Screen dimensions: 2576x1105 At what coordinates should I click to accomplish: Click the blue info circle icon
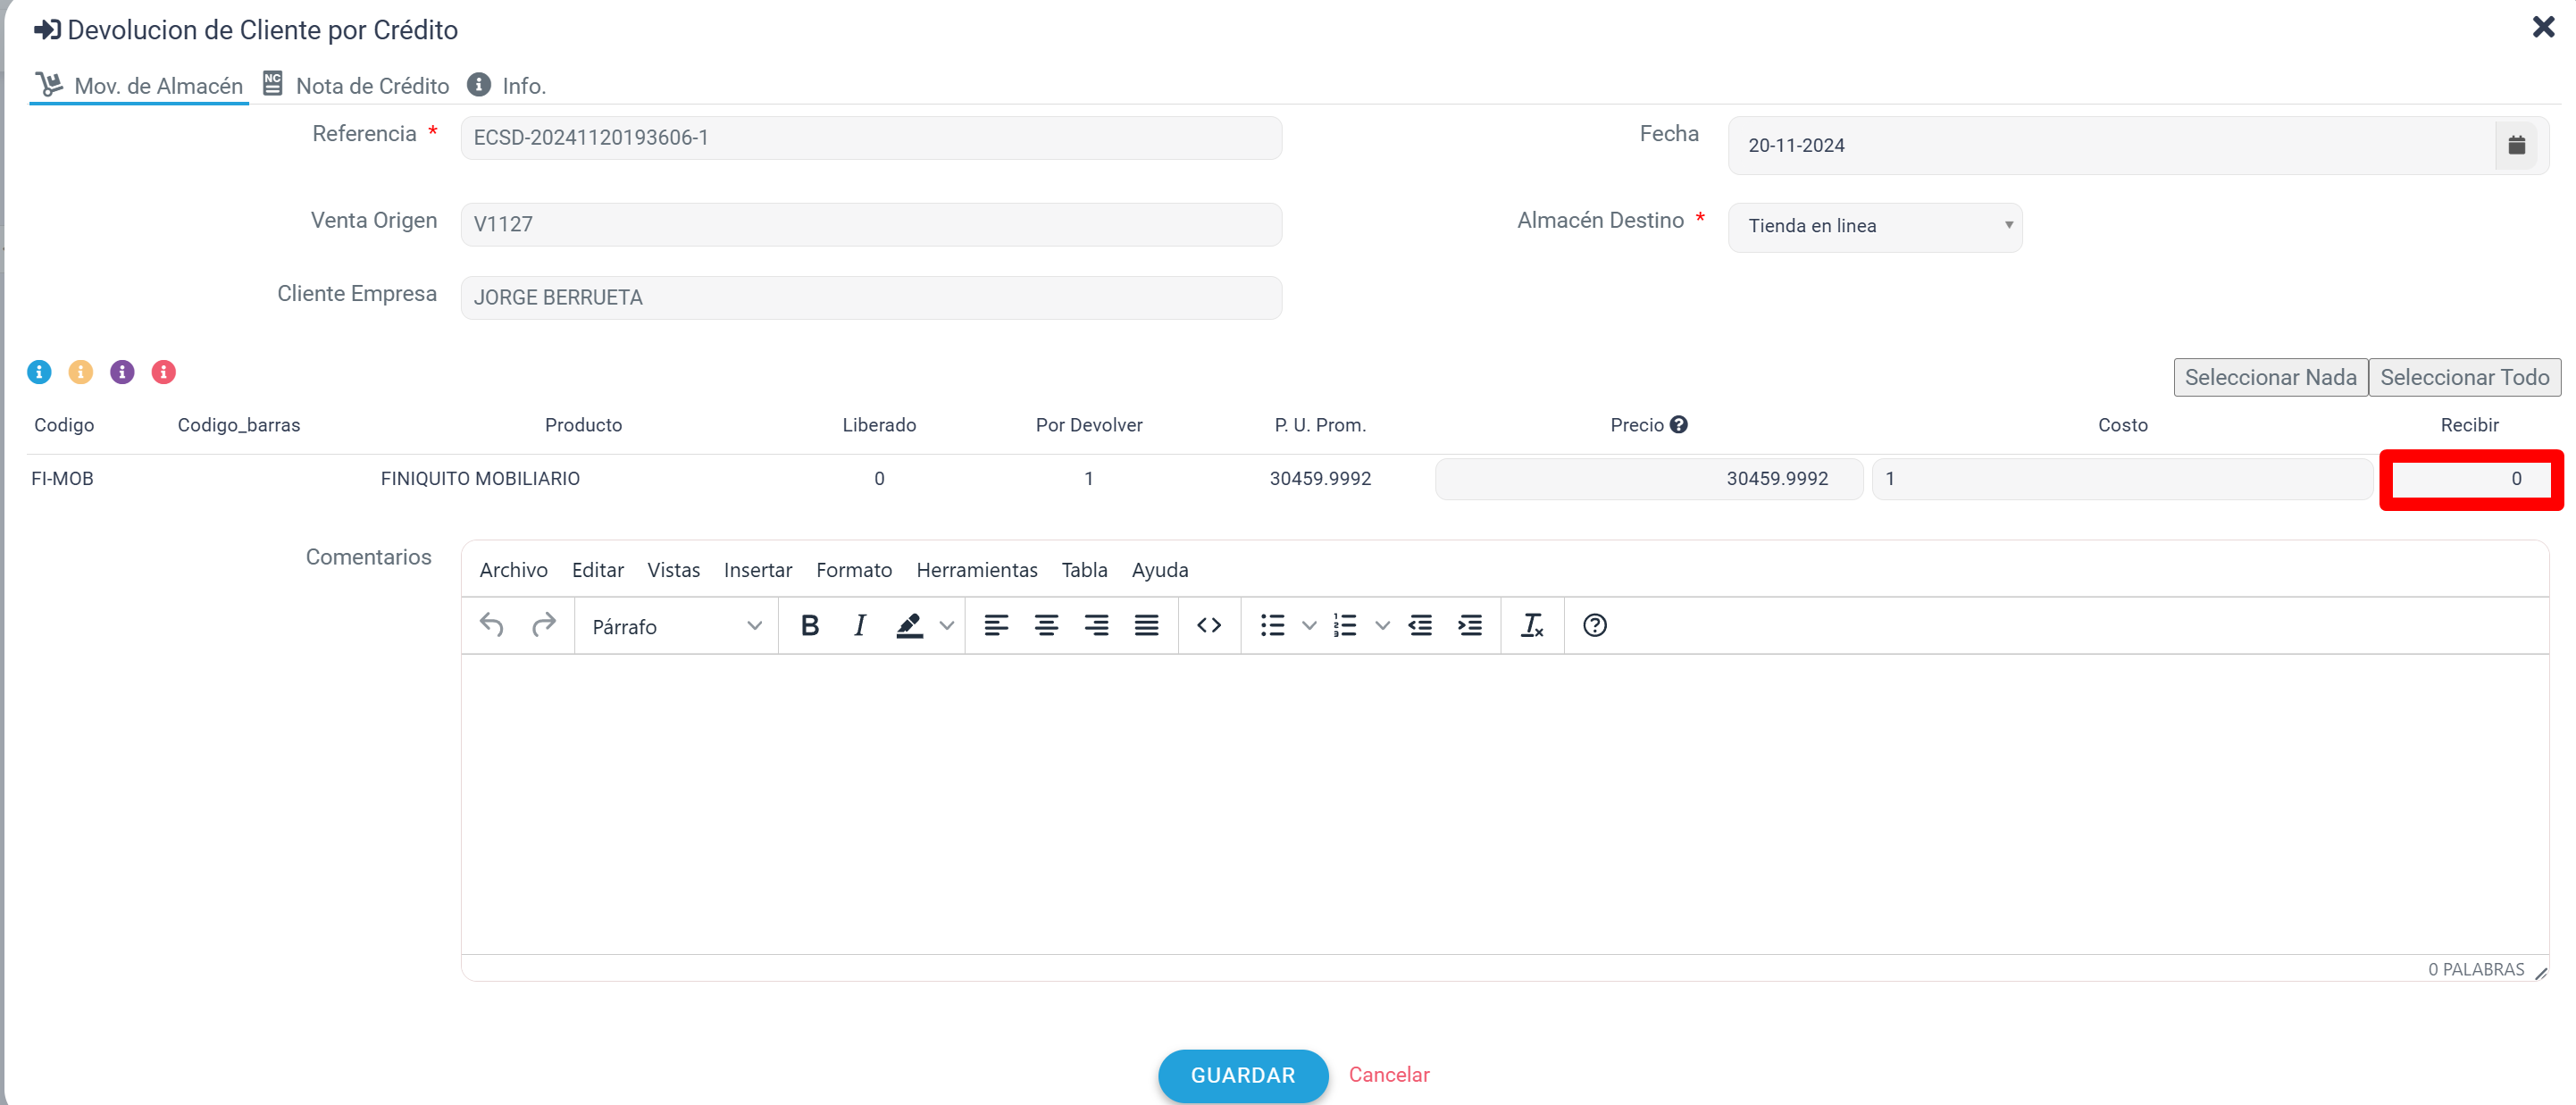point(39,372)
